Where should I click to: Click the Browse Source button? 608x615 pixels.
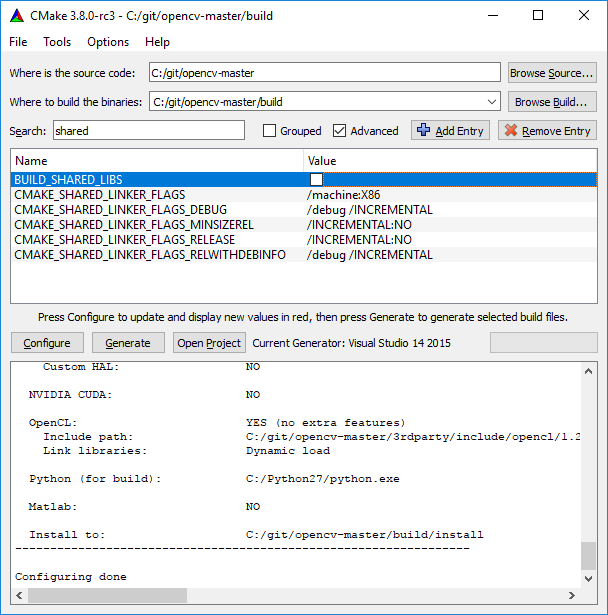(552, 73)
